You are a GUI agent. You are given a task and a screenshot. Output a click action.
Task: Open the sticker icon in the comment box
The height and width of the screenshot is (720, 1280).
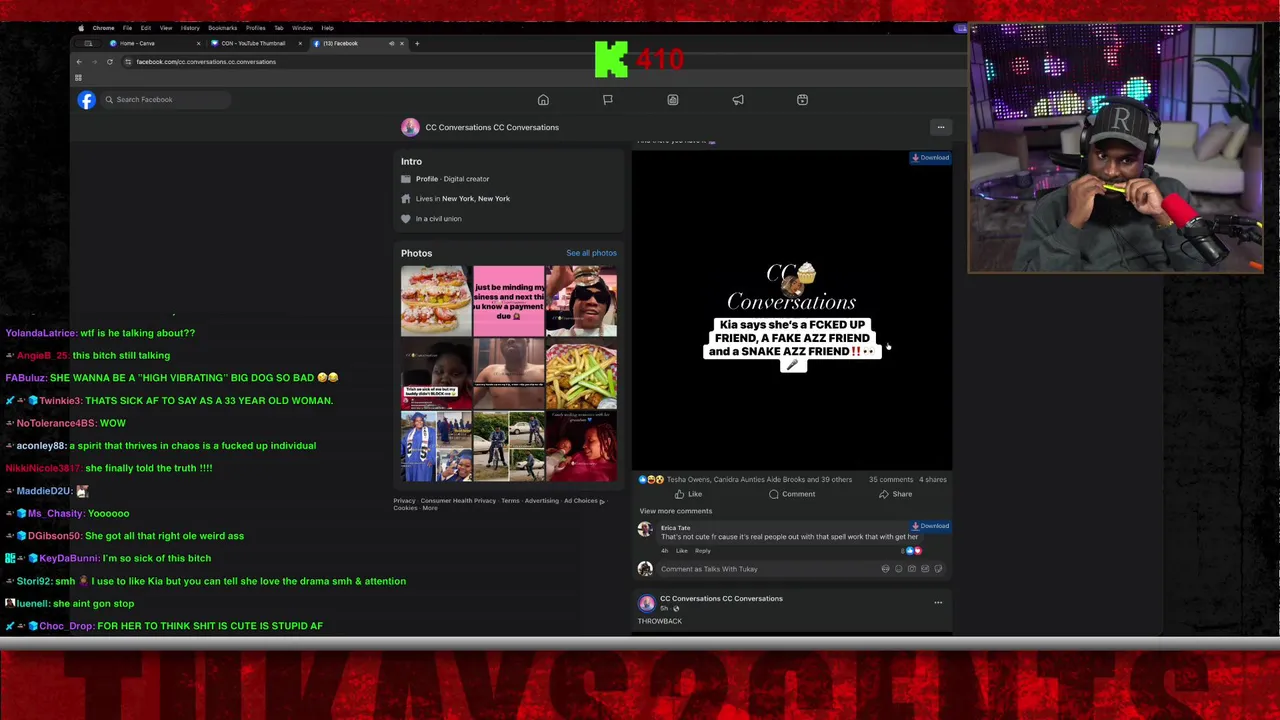point(938,569)
